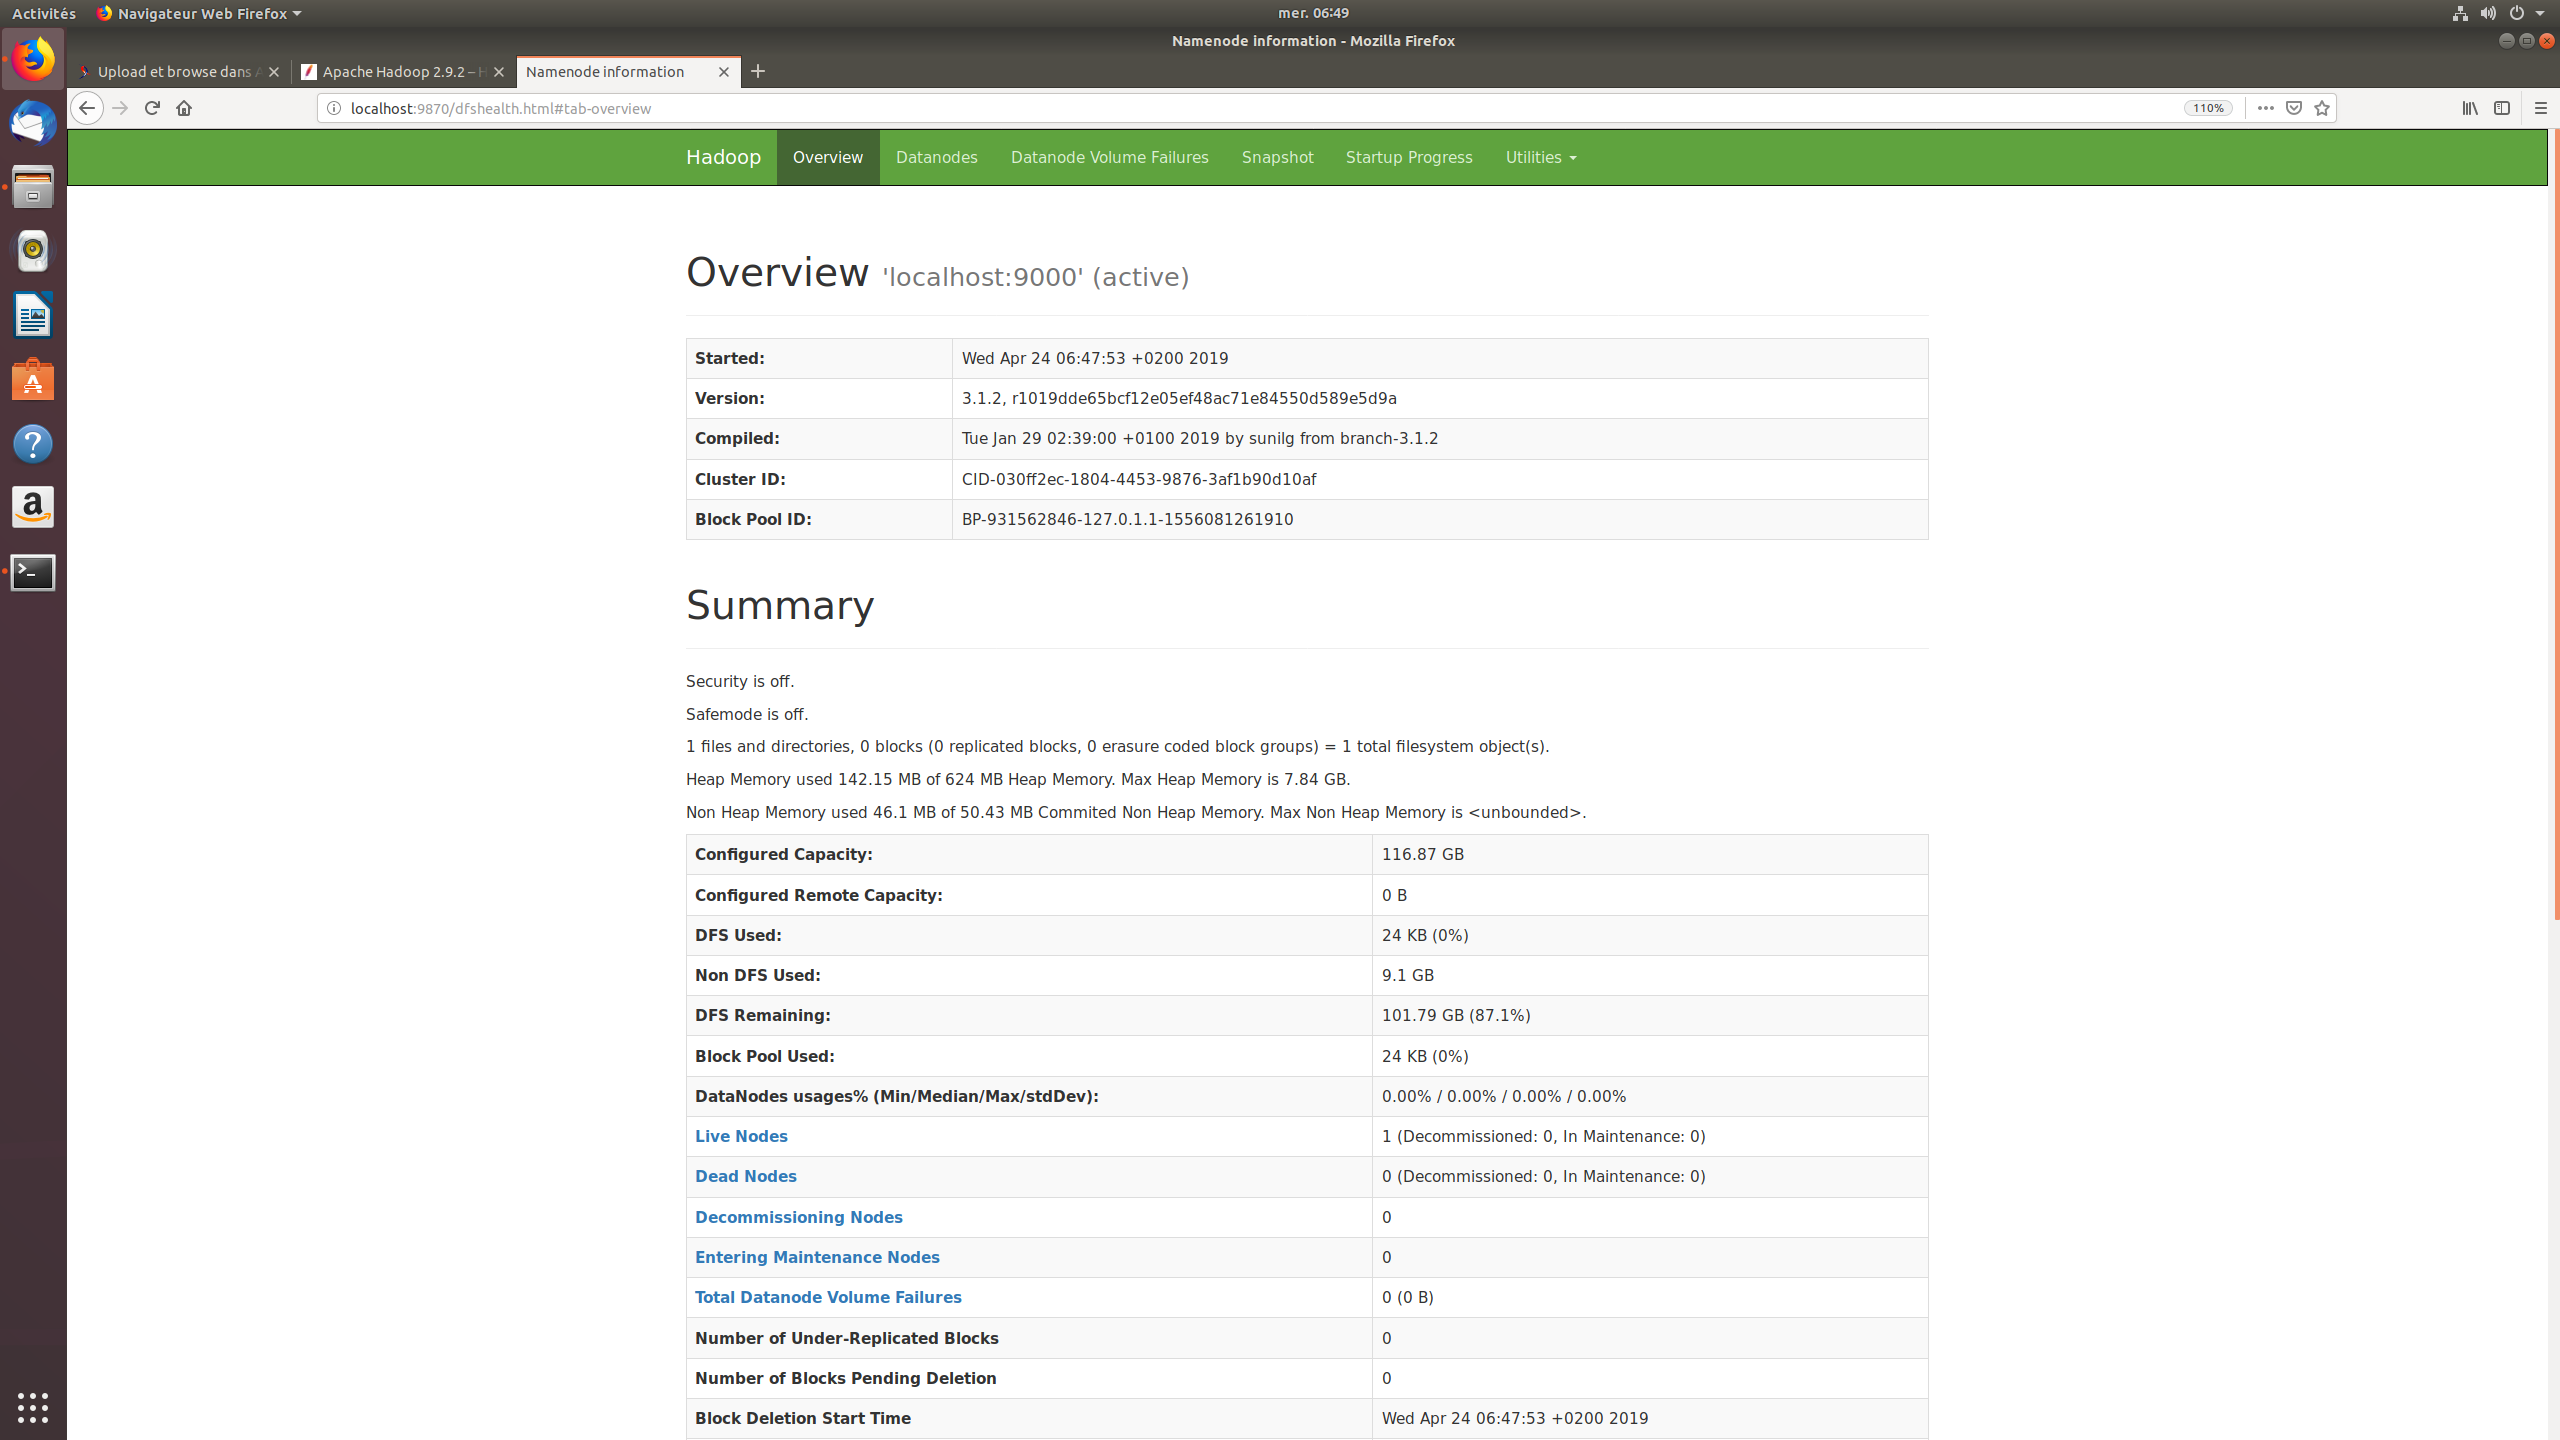Open Total Datanode Volume Failures link

pos(828,1297)
